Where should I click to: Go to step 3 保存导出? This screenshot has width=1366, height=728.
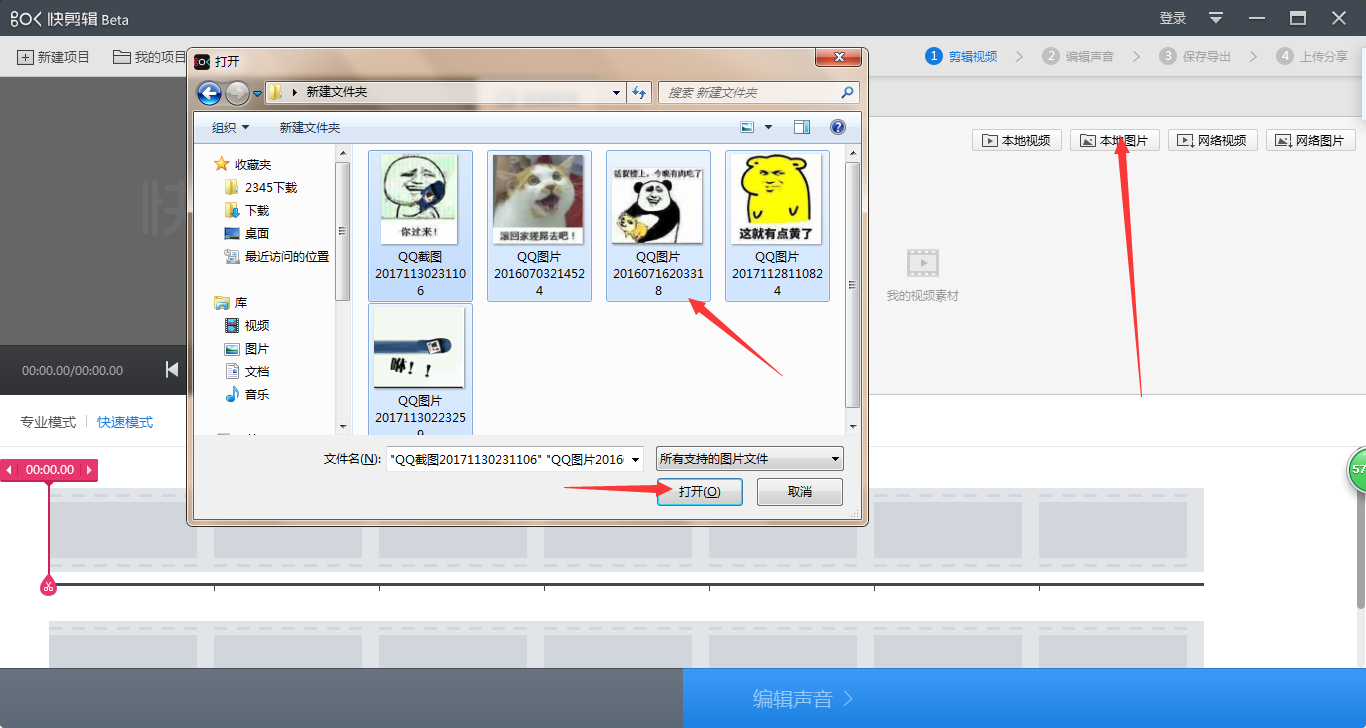coord(1195,56)
